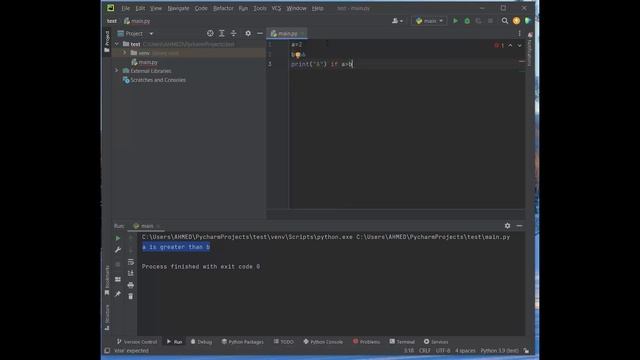Open the Services tool window
This screenshot has height=360, width=640.
point(436,342)
